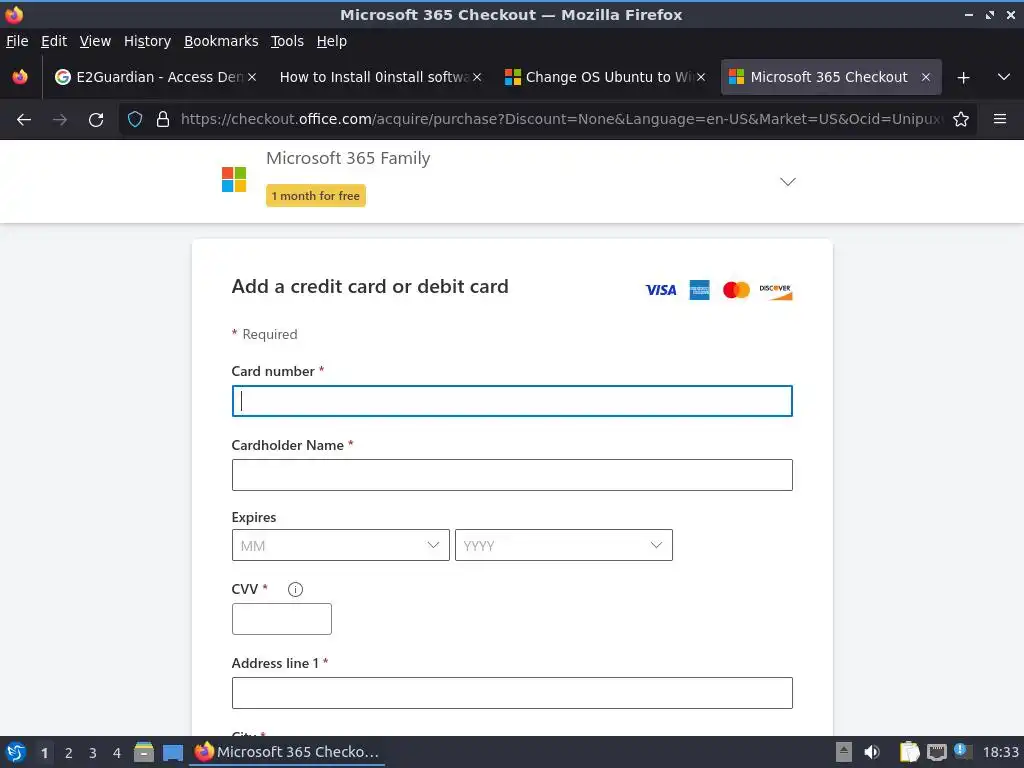Screen dimensions: 1024x768
Task: Switch to workspace 4
Action: click(117, 753)
